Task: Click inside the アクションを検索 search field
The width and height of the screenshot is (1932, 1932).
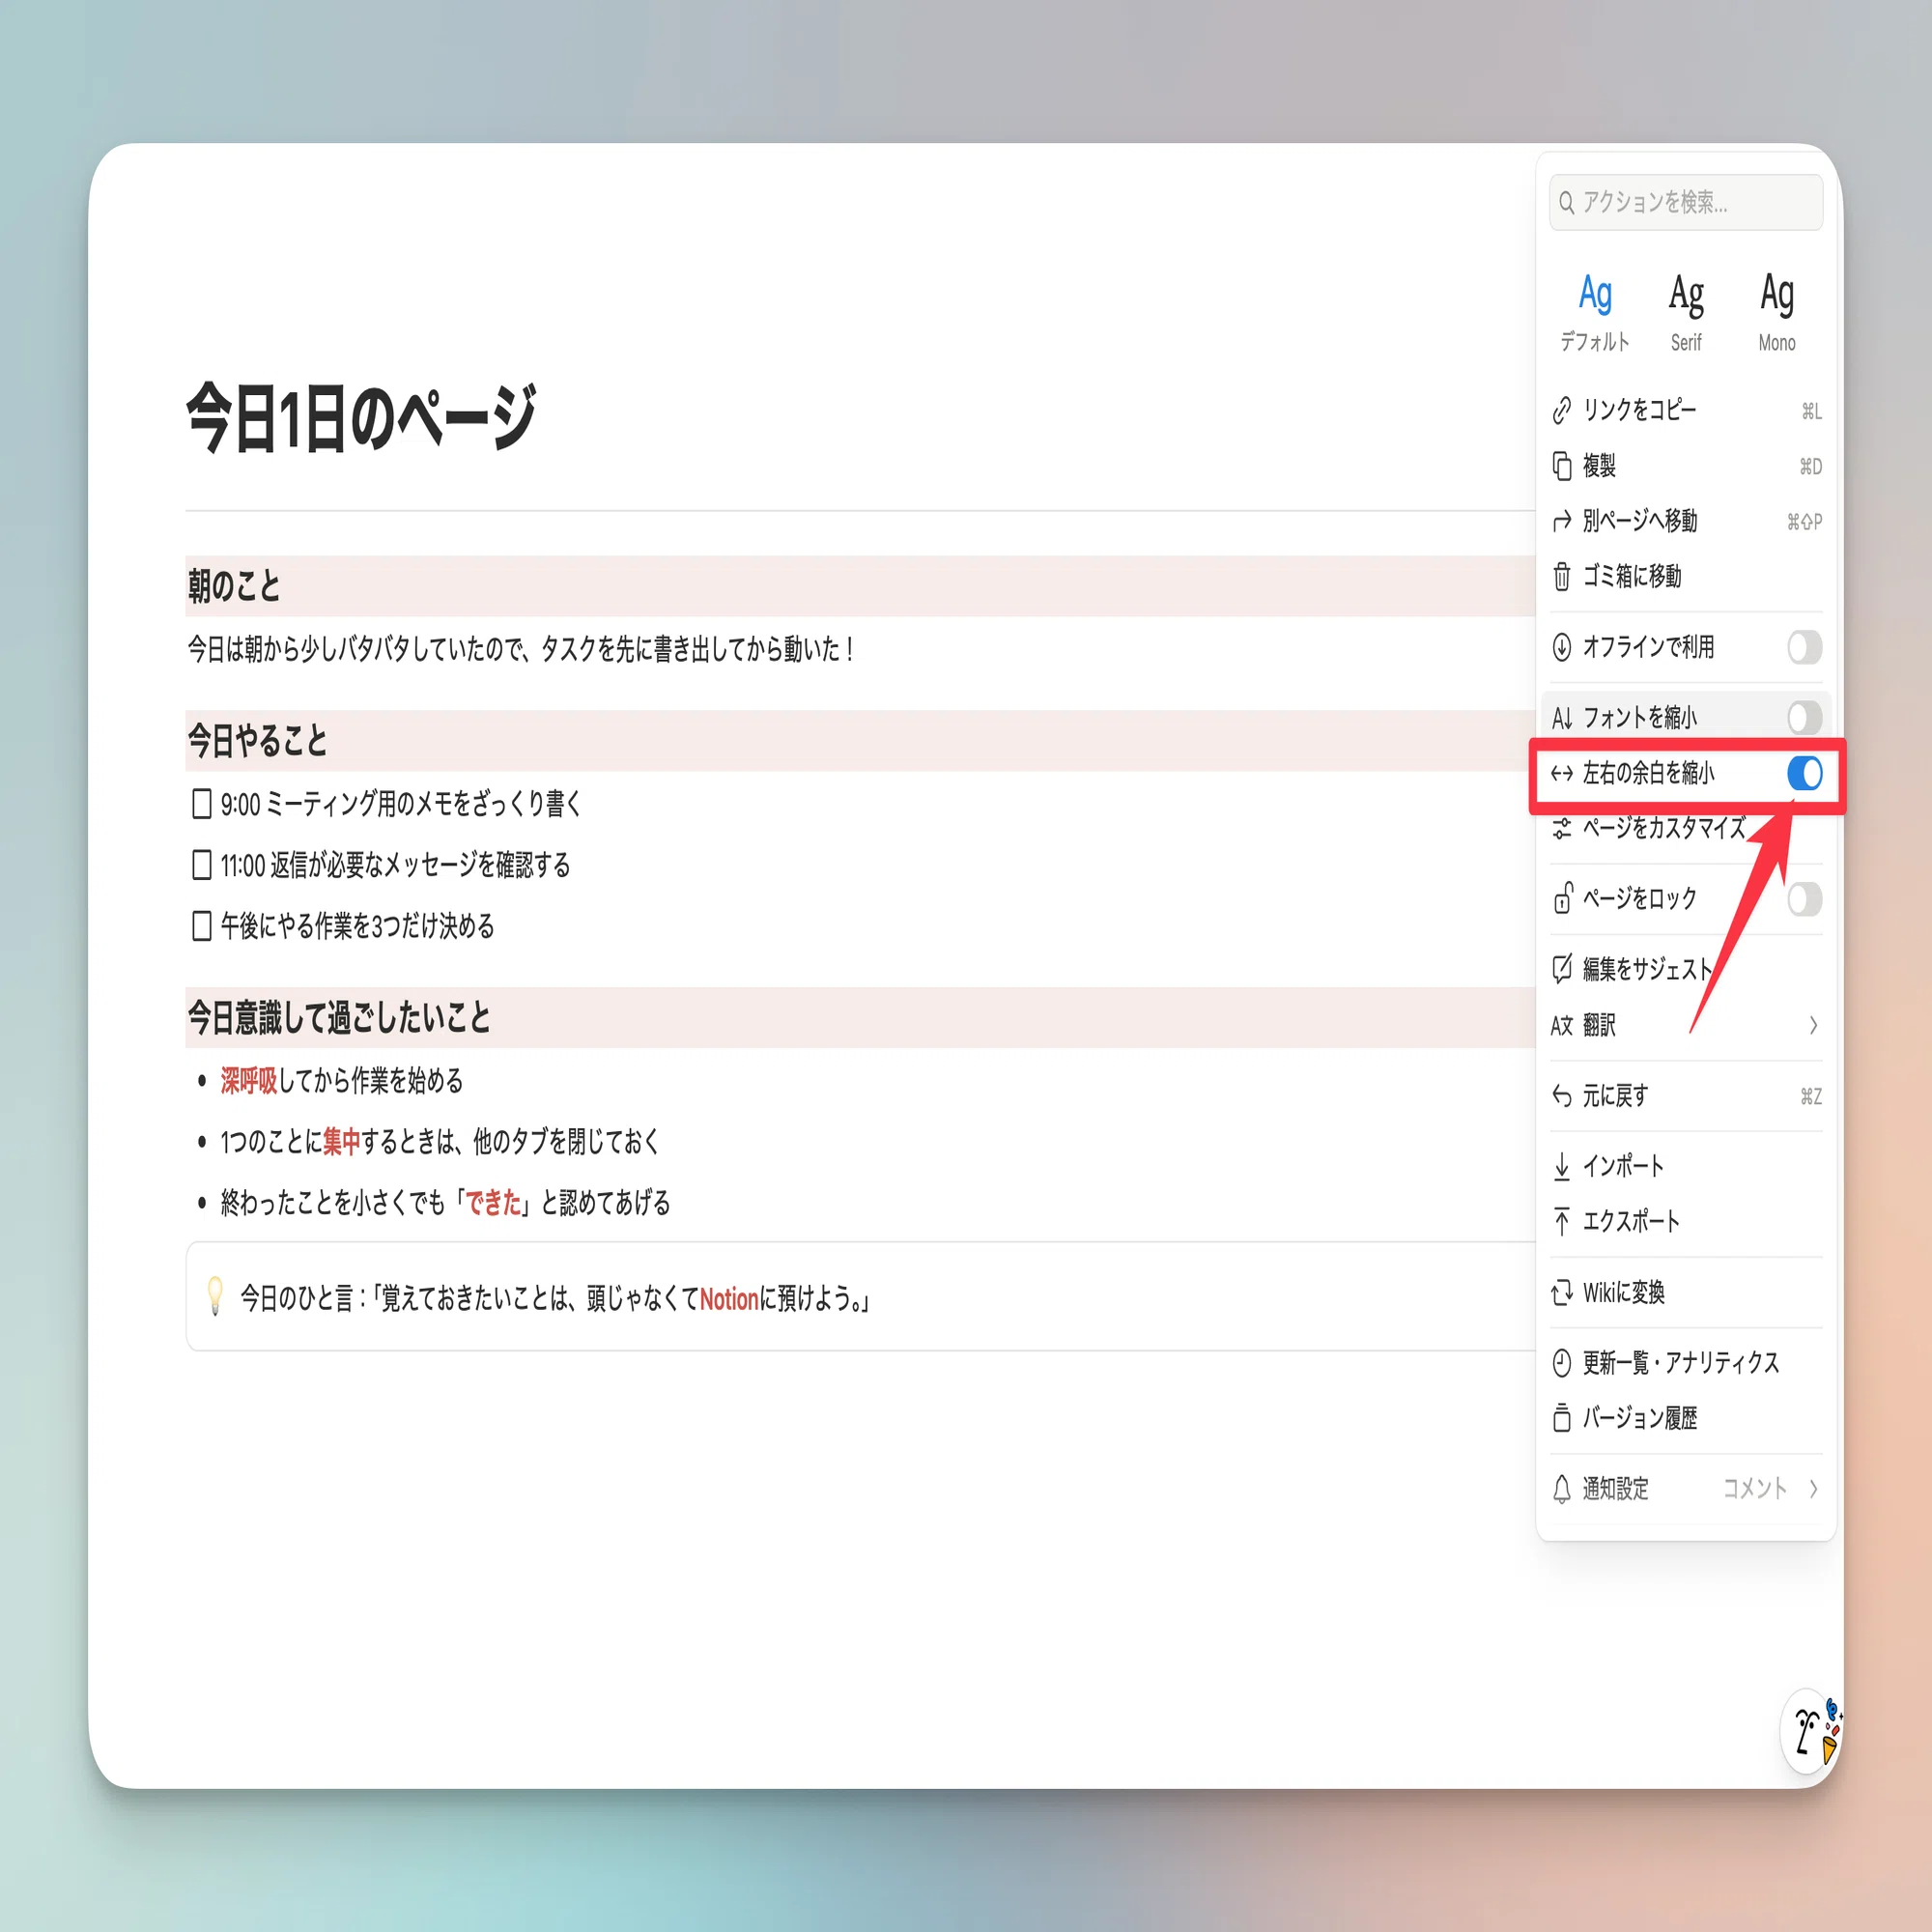Action: coord(1686,202)
